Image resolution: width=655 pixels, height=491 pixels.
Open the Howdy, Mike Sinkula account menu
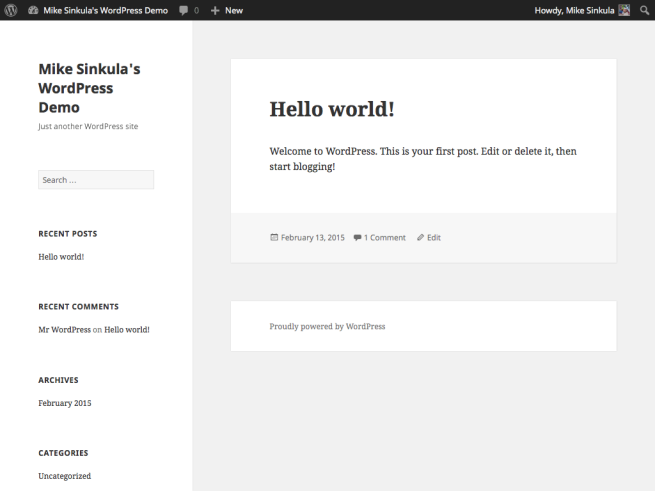click(582, 10)
